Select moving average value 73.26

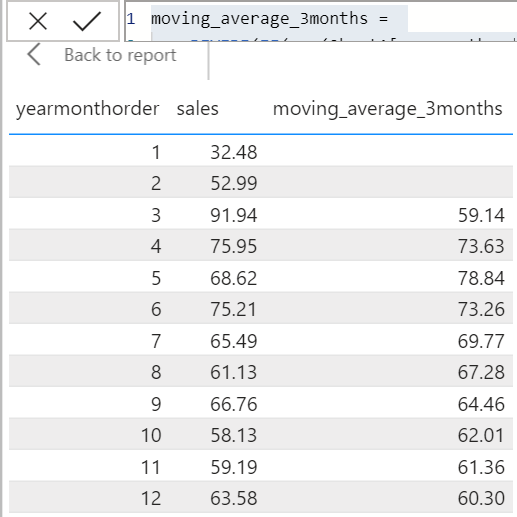coord(481,309)
